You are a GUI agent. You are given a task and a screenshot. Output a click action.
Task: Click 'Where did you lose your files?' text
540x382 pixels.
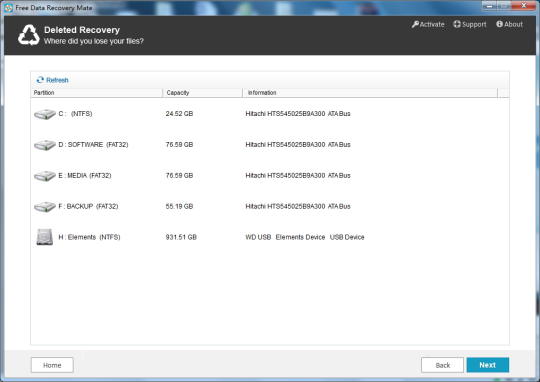94,41
